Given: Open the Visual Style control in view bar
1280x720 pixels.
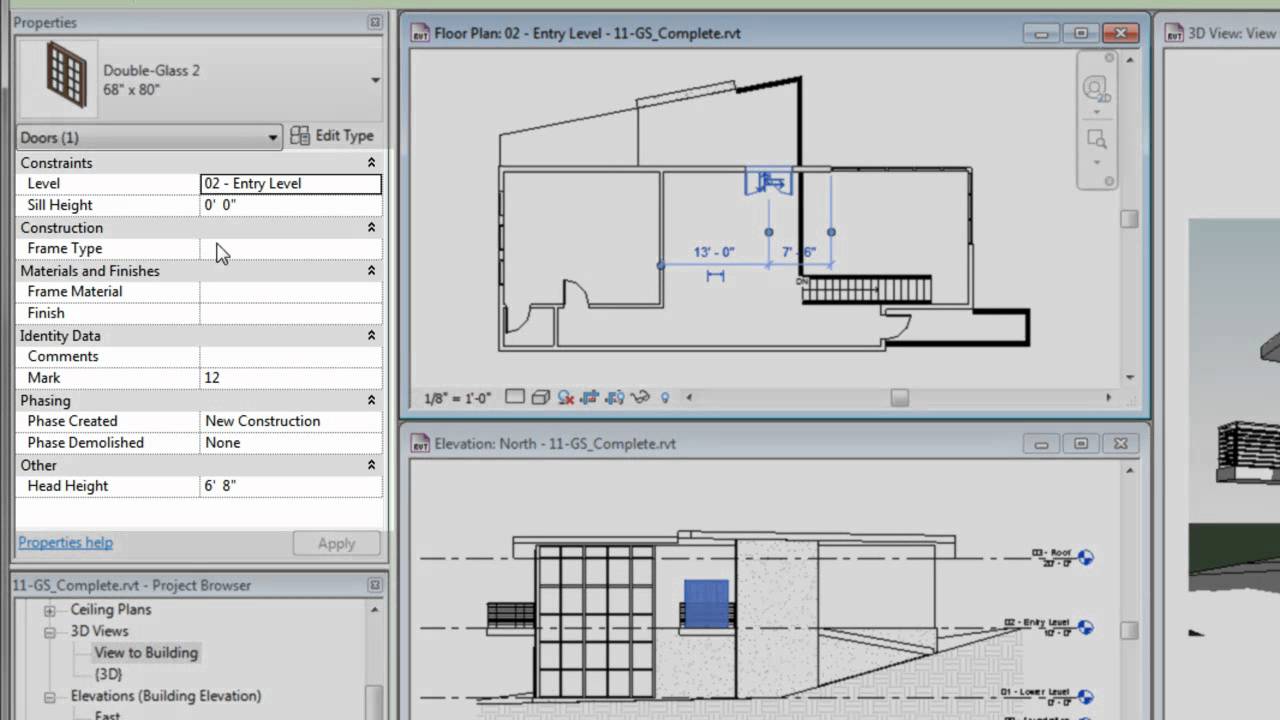Looking at the screenshot, I should [x=540, y=397].
